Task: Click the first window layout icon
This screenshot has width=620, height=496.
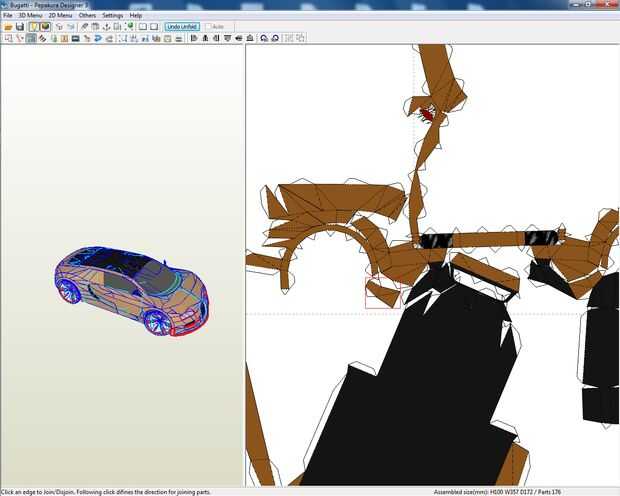Action: pos(143,27)
